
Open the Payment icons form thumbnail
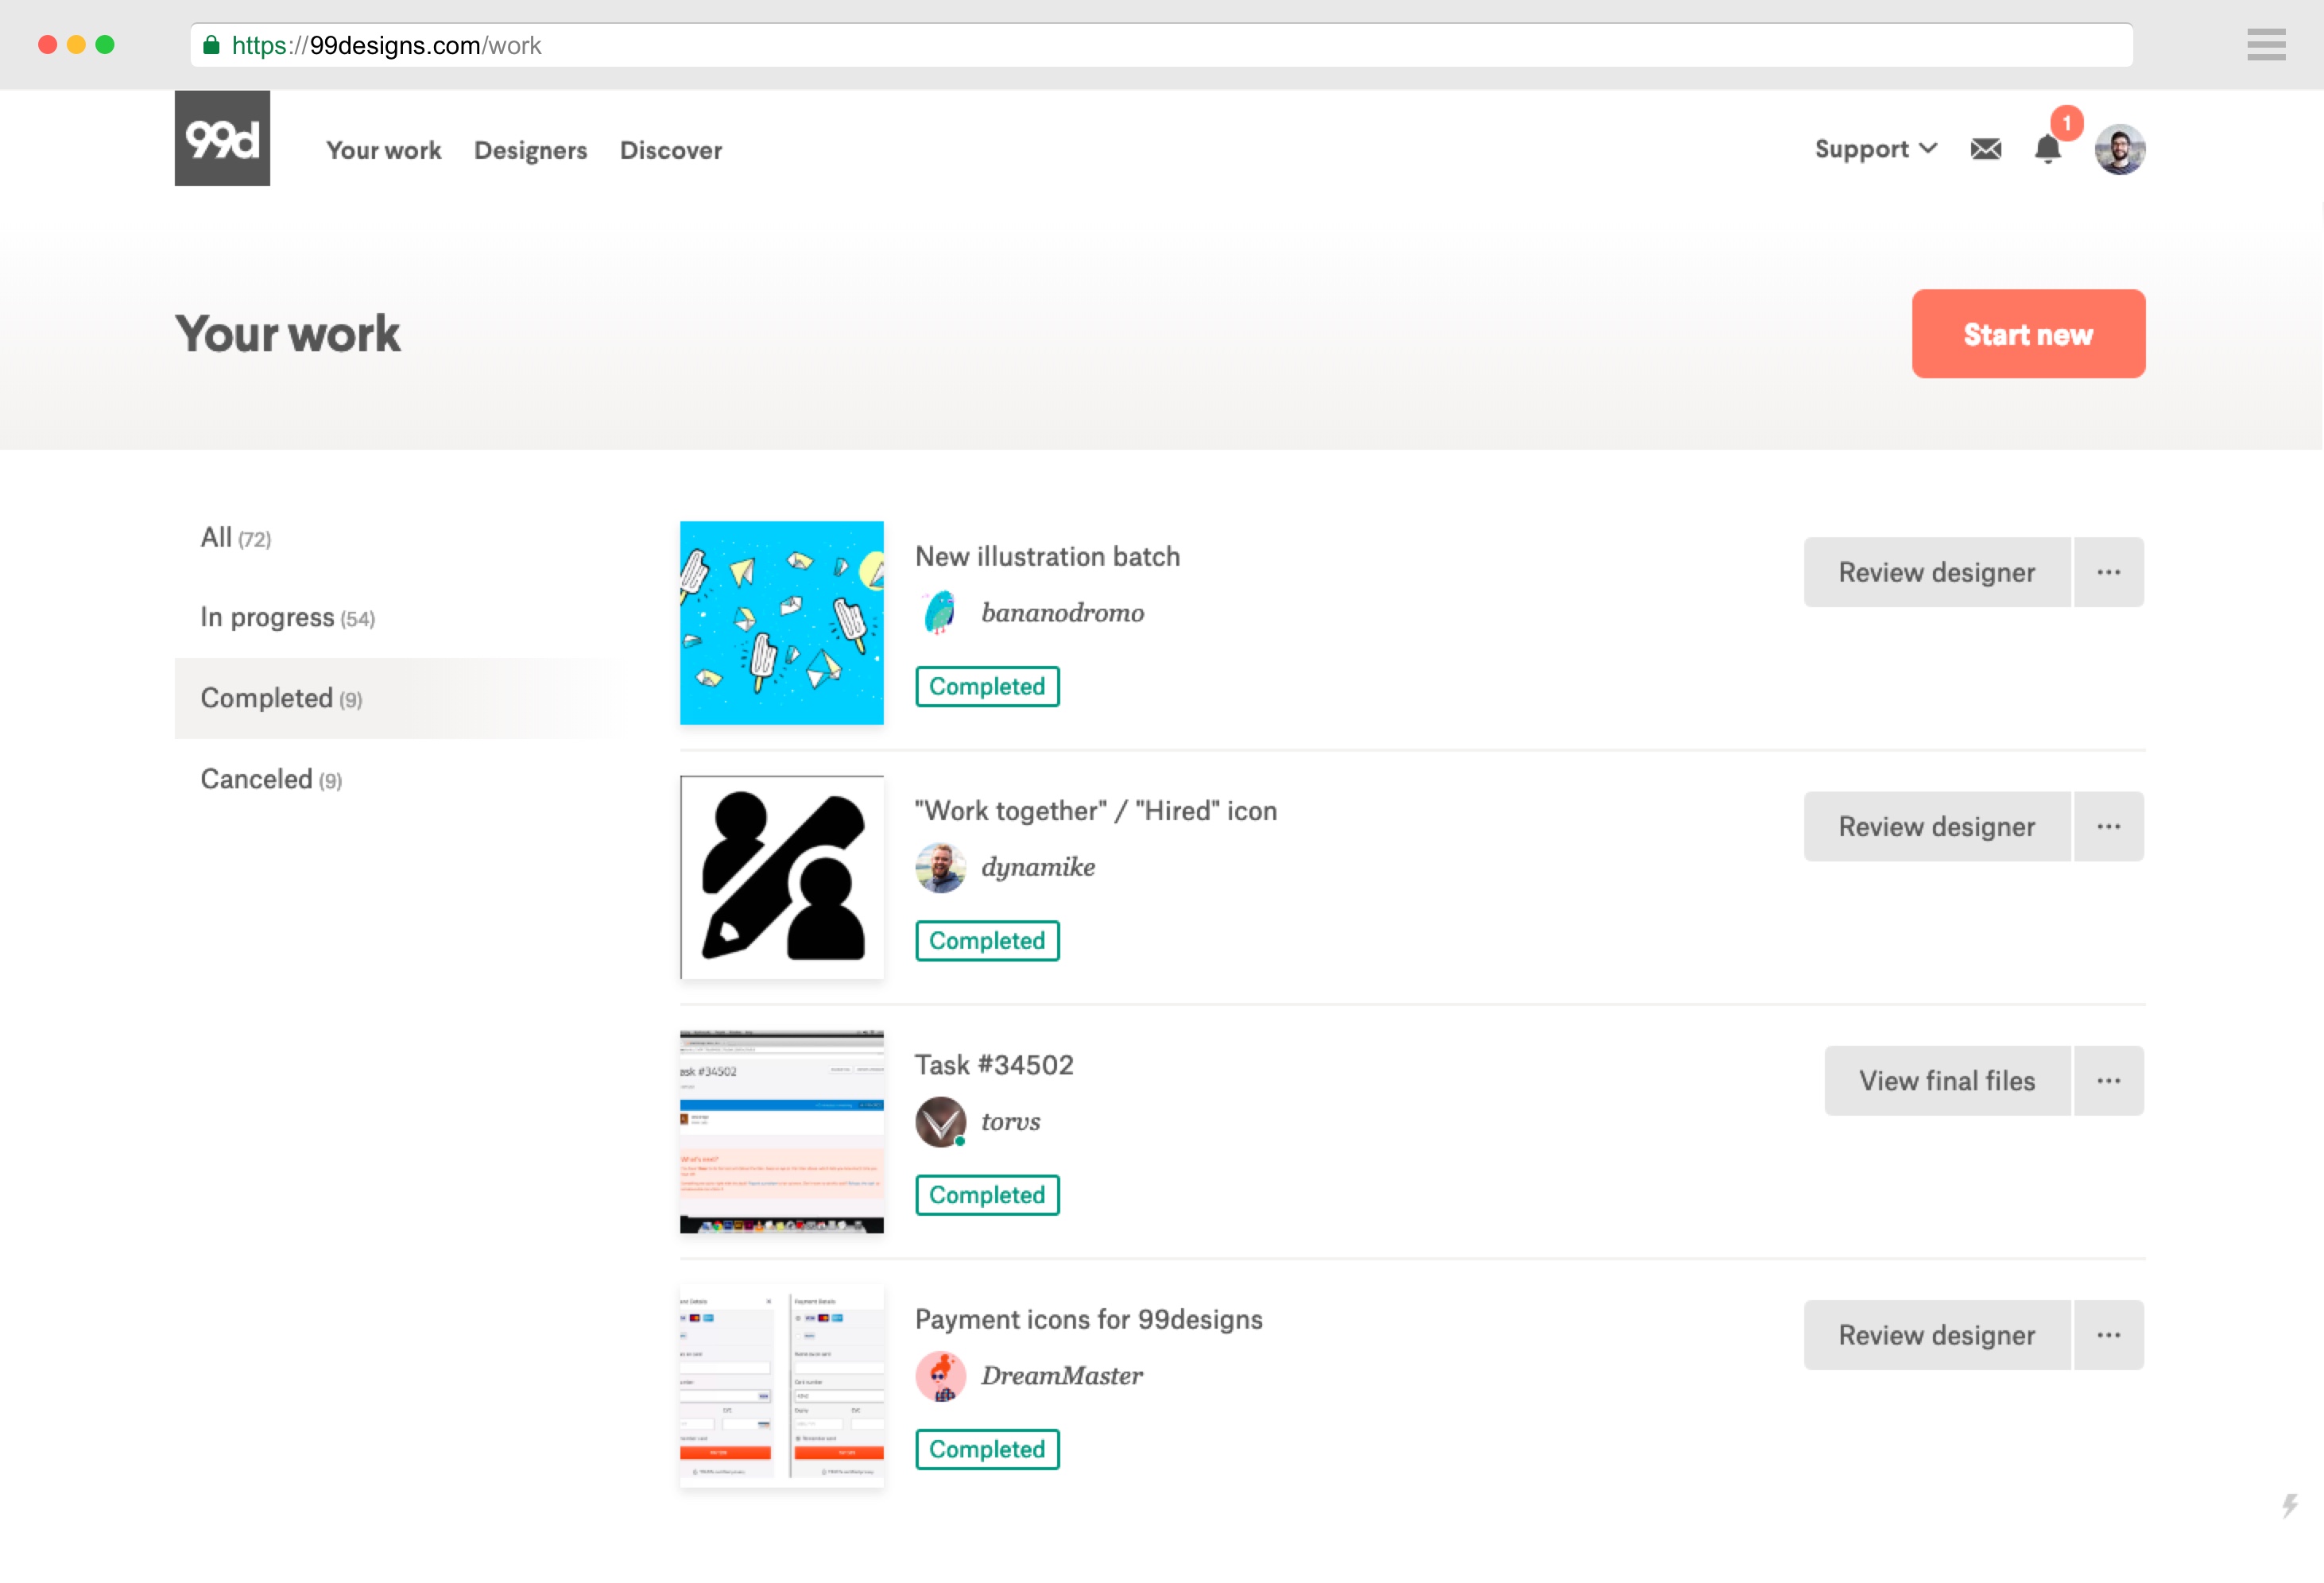pos(781,1386)
